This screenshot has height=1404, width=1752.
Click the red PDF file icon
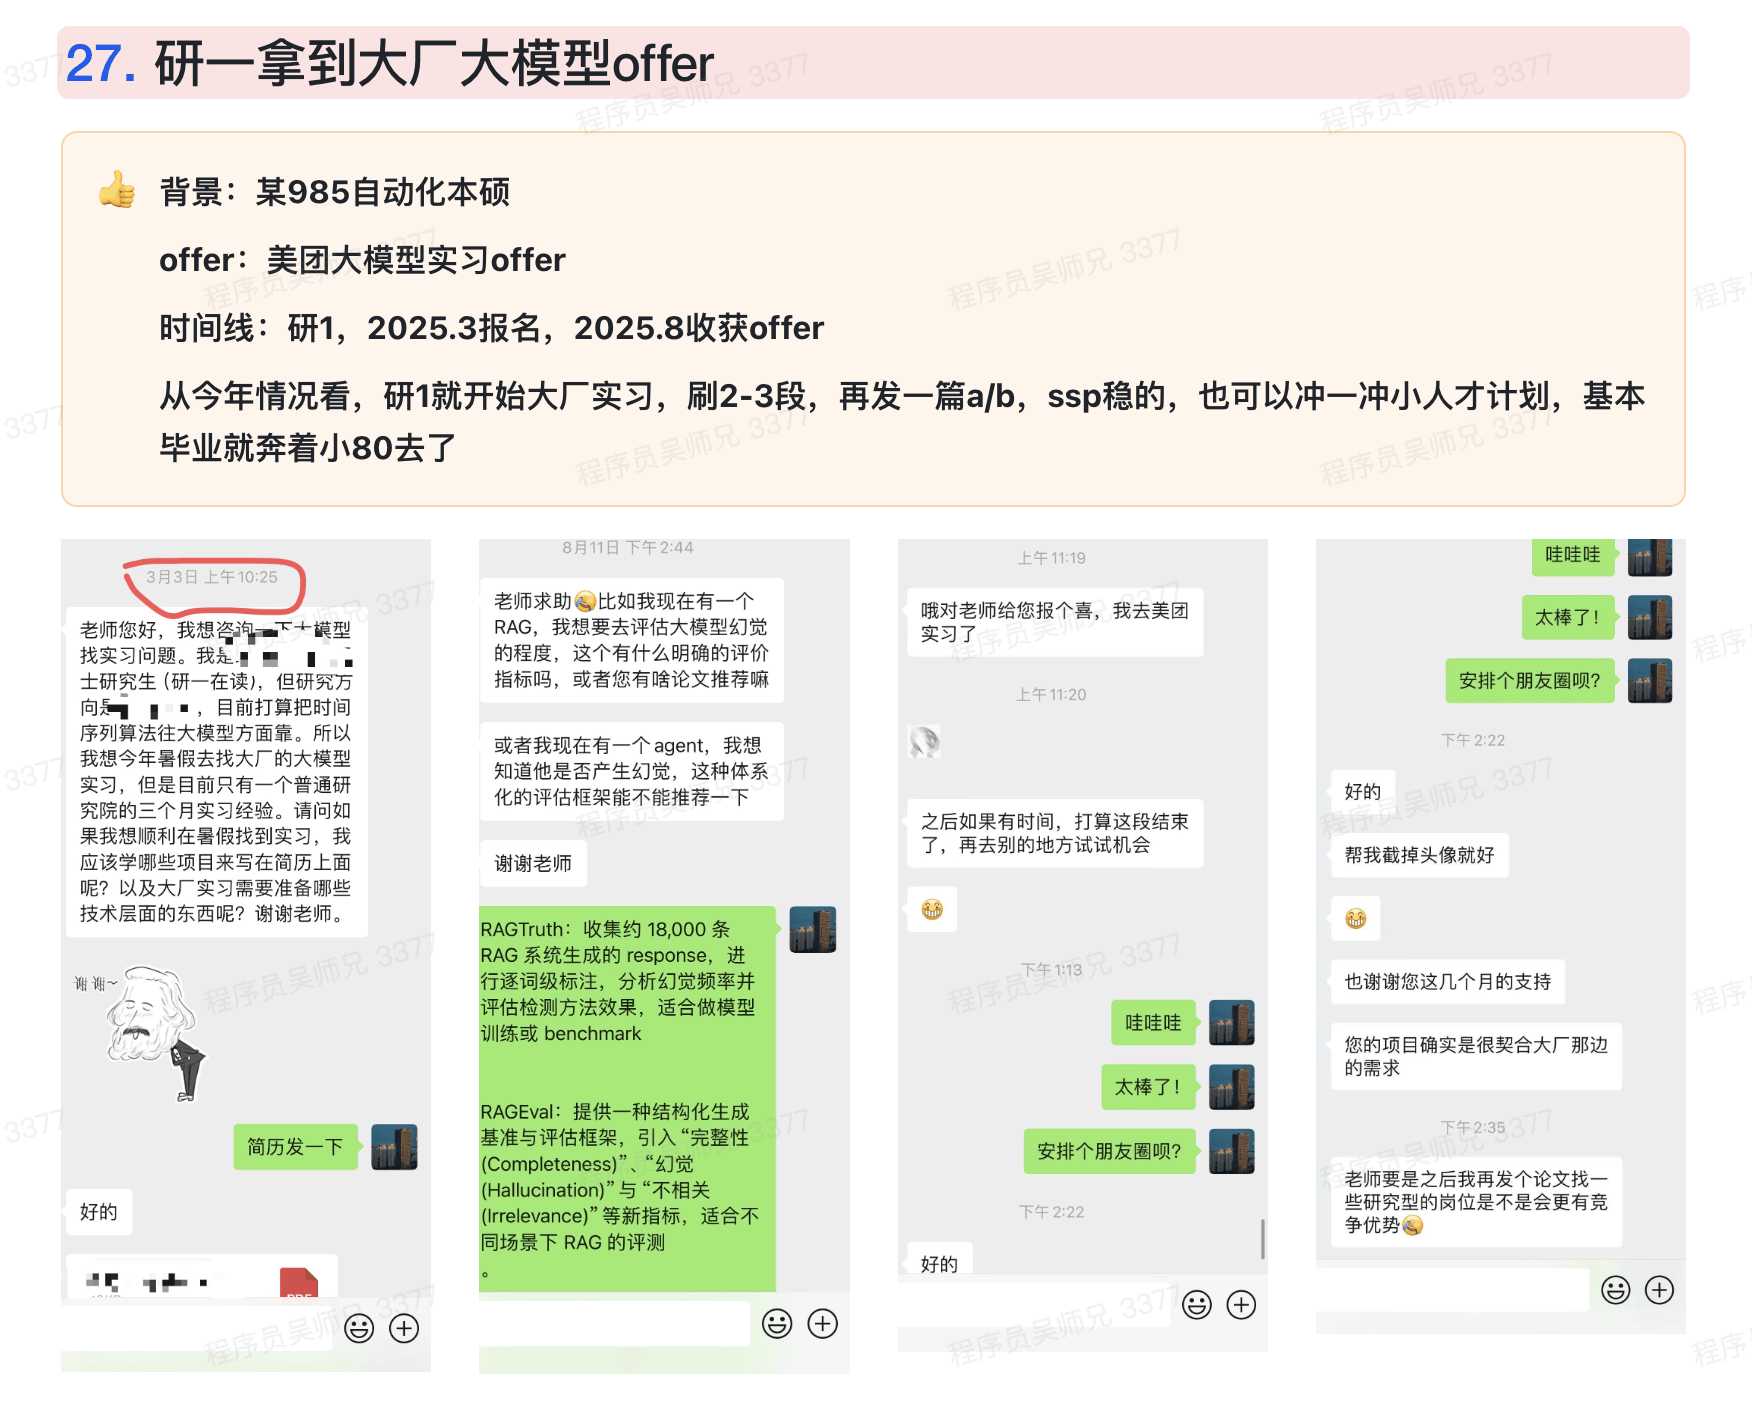(299, 1283)
